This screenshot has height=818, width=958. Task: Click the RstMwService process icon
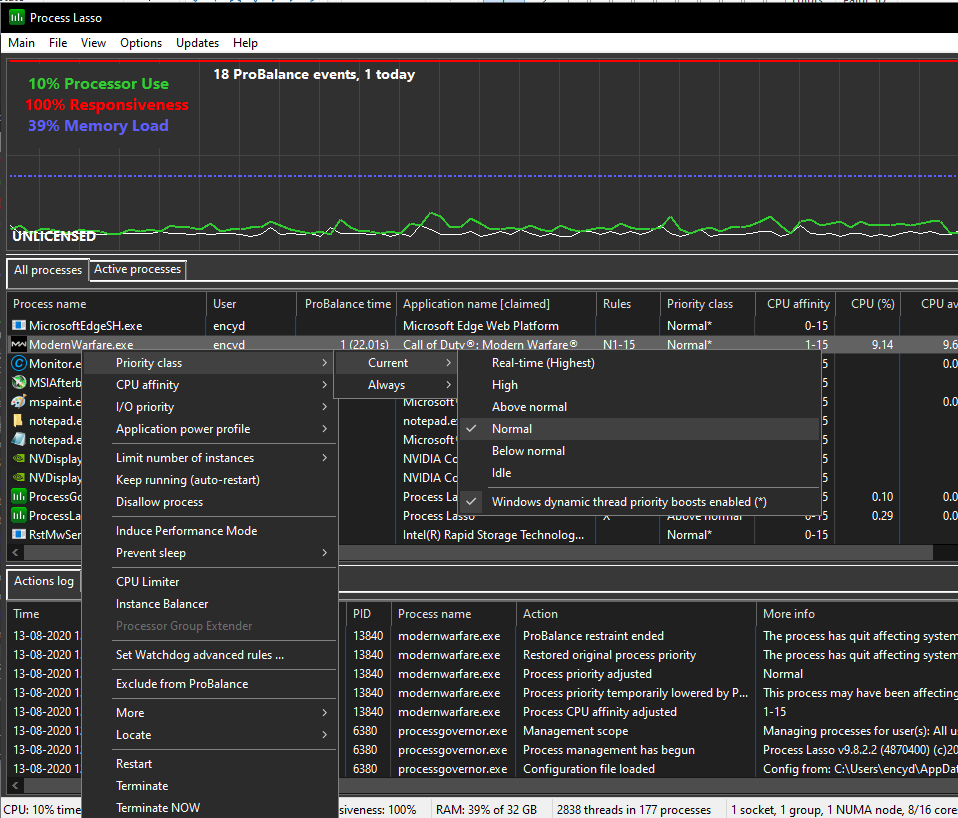click(x=19, y=535)
